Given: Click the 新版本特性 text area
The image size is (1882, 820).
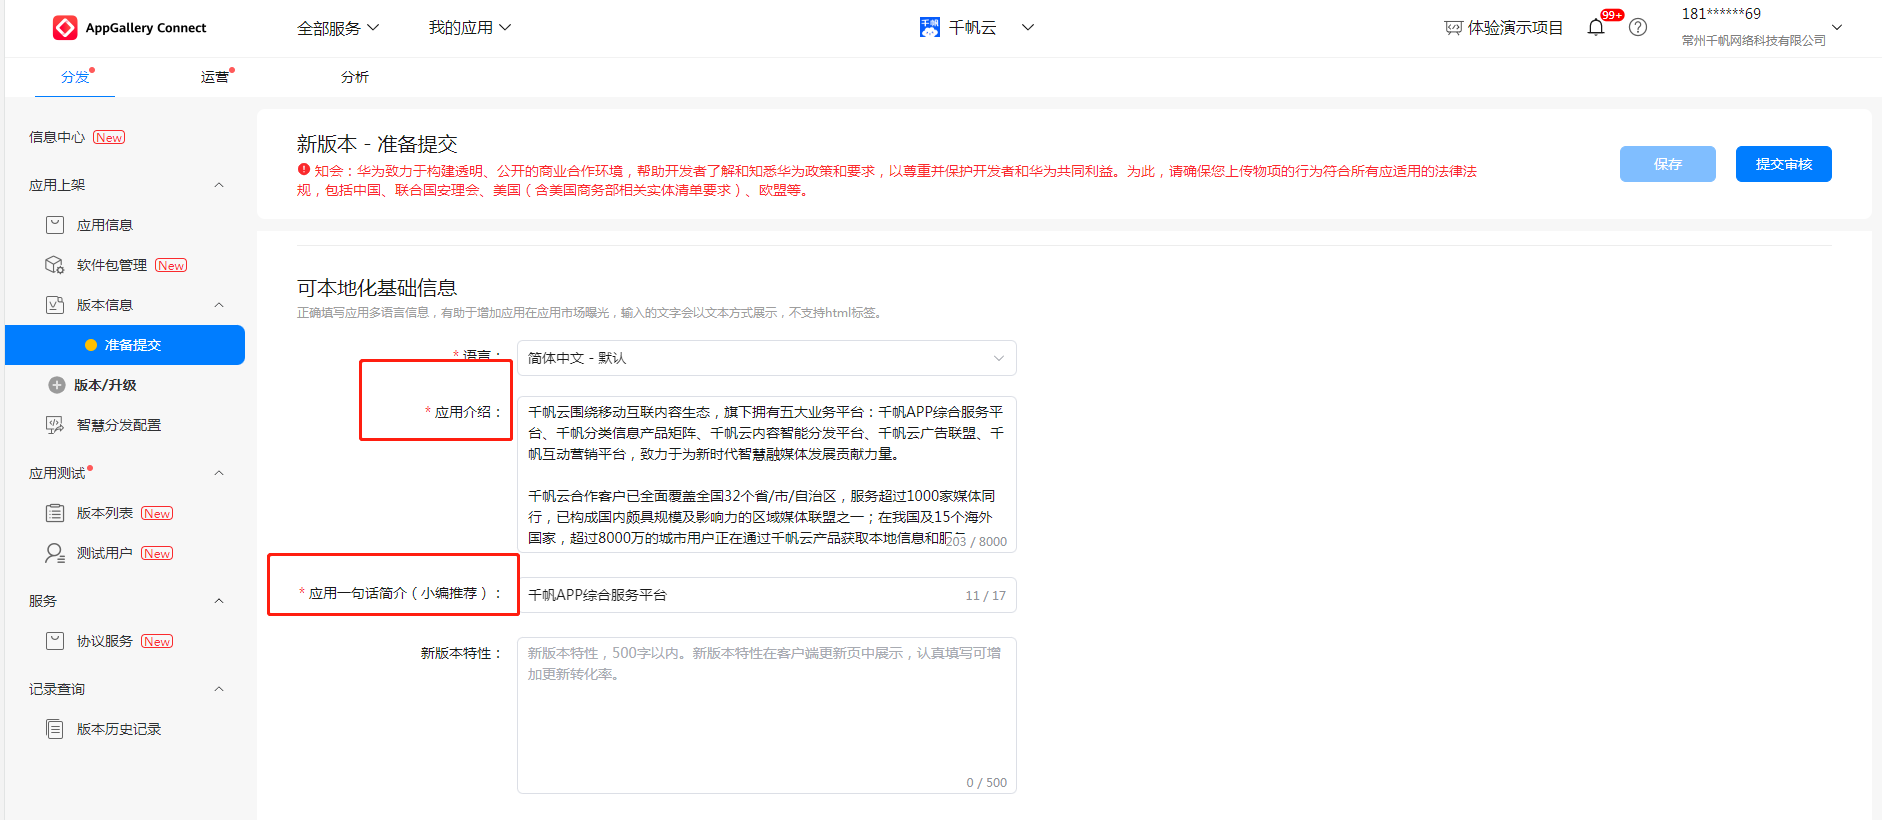Looking at the screenshot, I should [767, 715].
